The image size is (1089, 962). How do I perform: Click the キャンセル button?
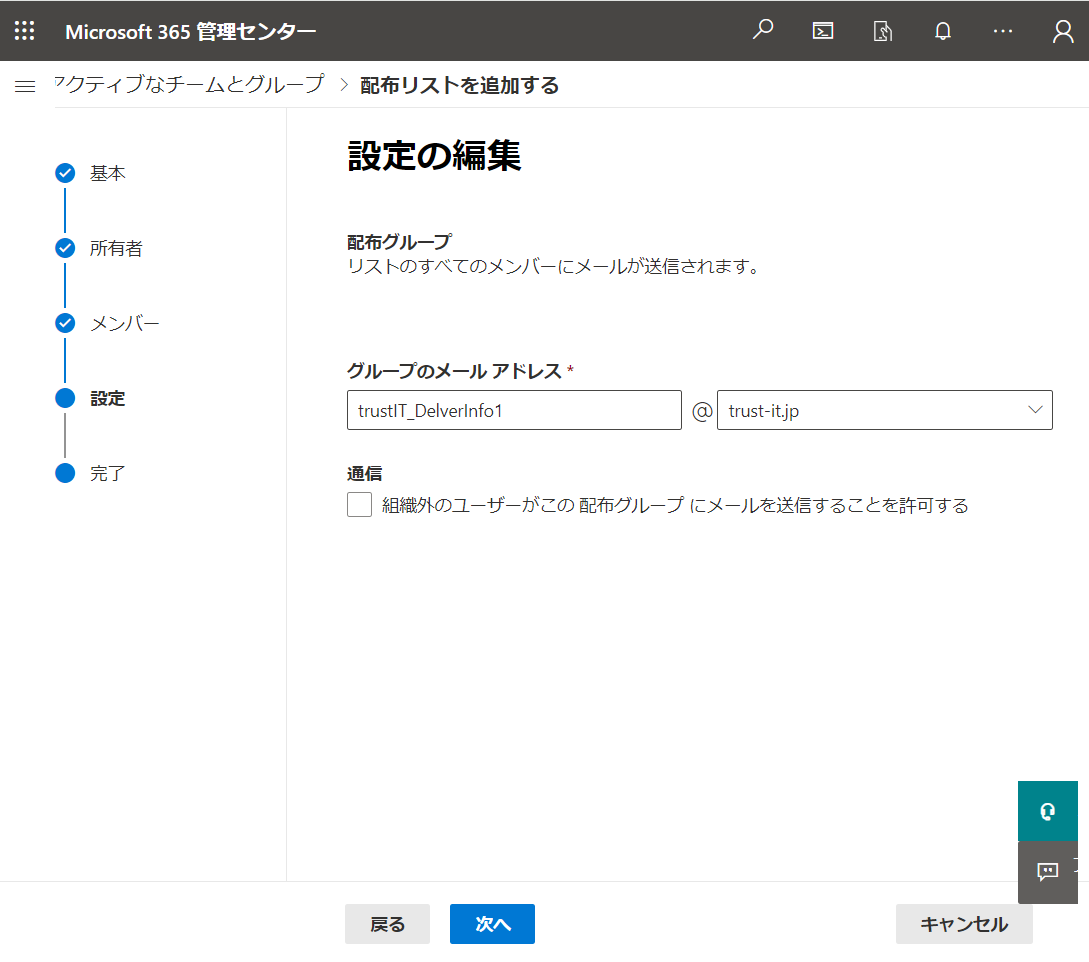click(x=964, y=924)
